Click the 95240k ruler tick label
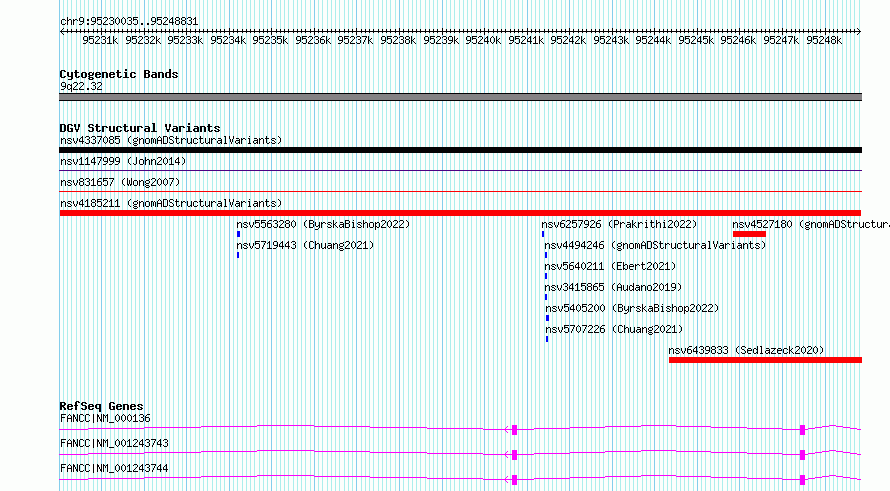This screenshot has width=890, height=491. pyautogui.click(x=483, y=40)
